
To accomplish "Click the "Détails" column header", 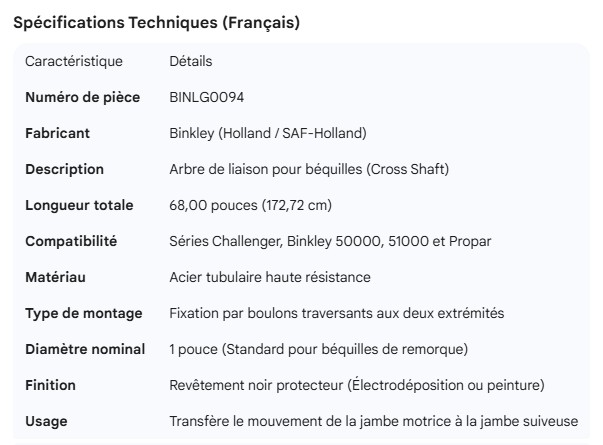I will (191, 62).
